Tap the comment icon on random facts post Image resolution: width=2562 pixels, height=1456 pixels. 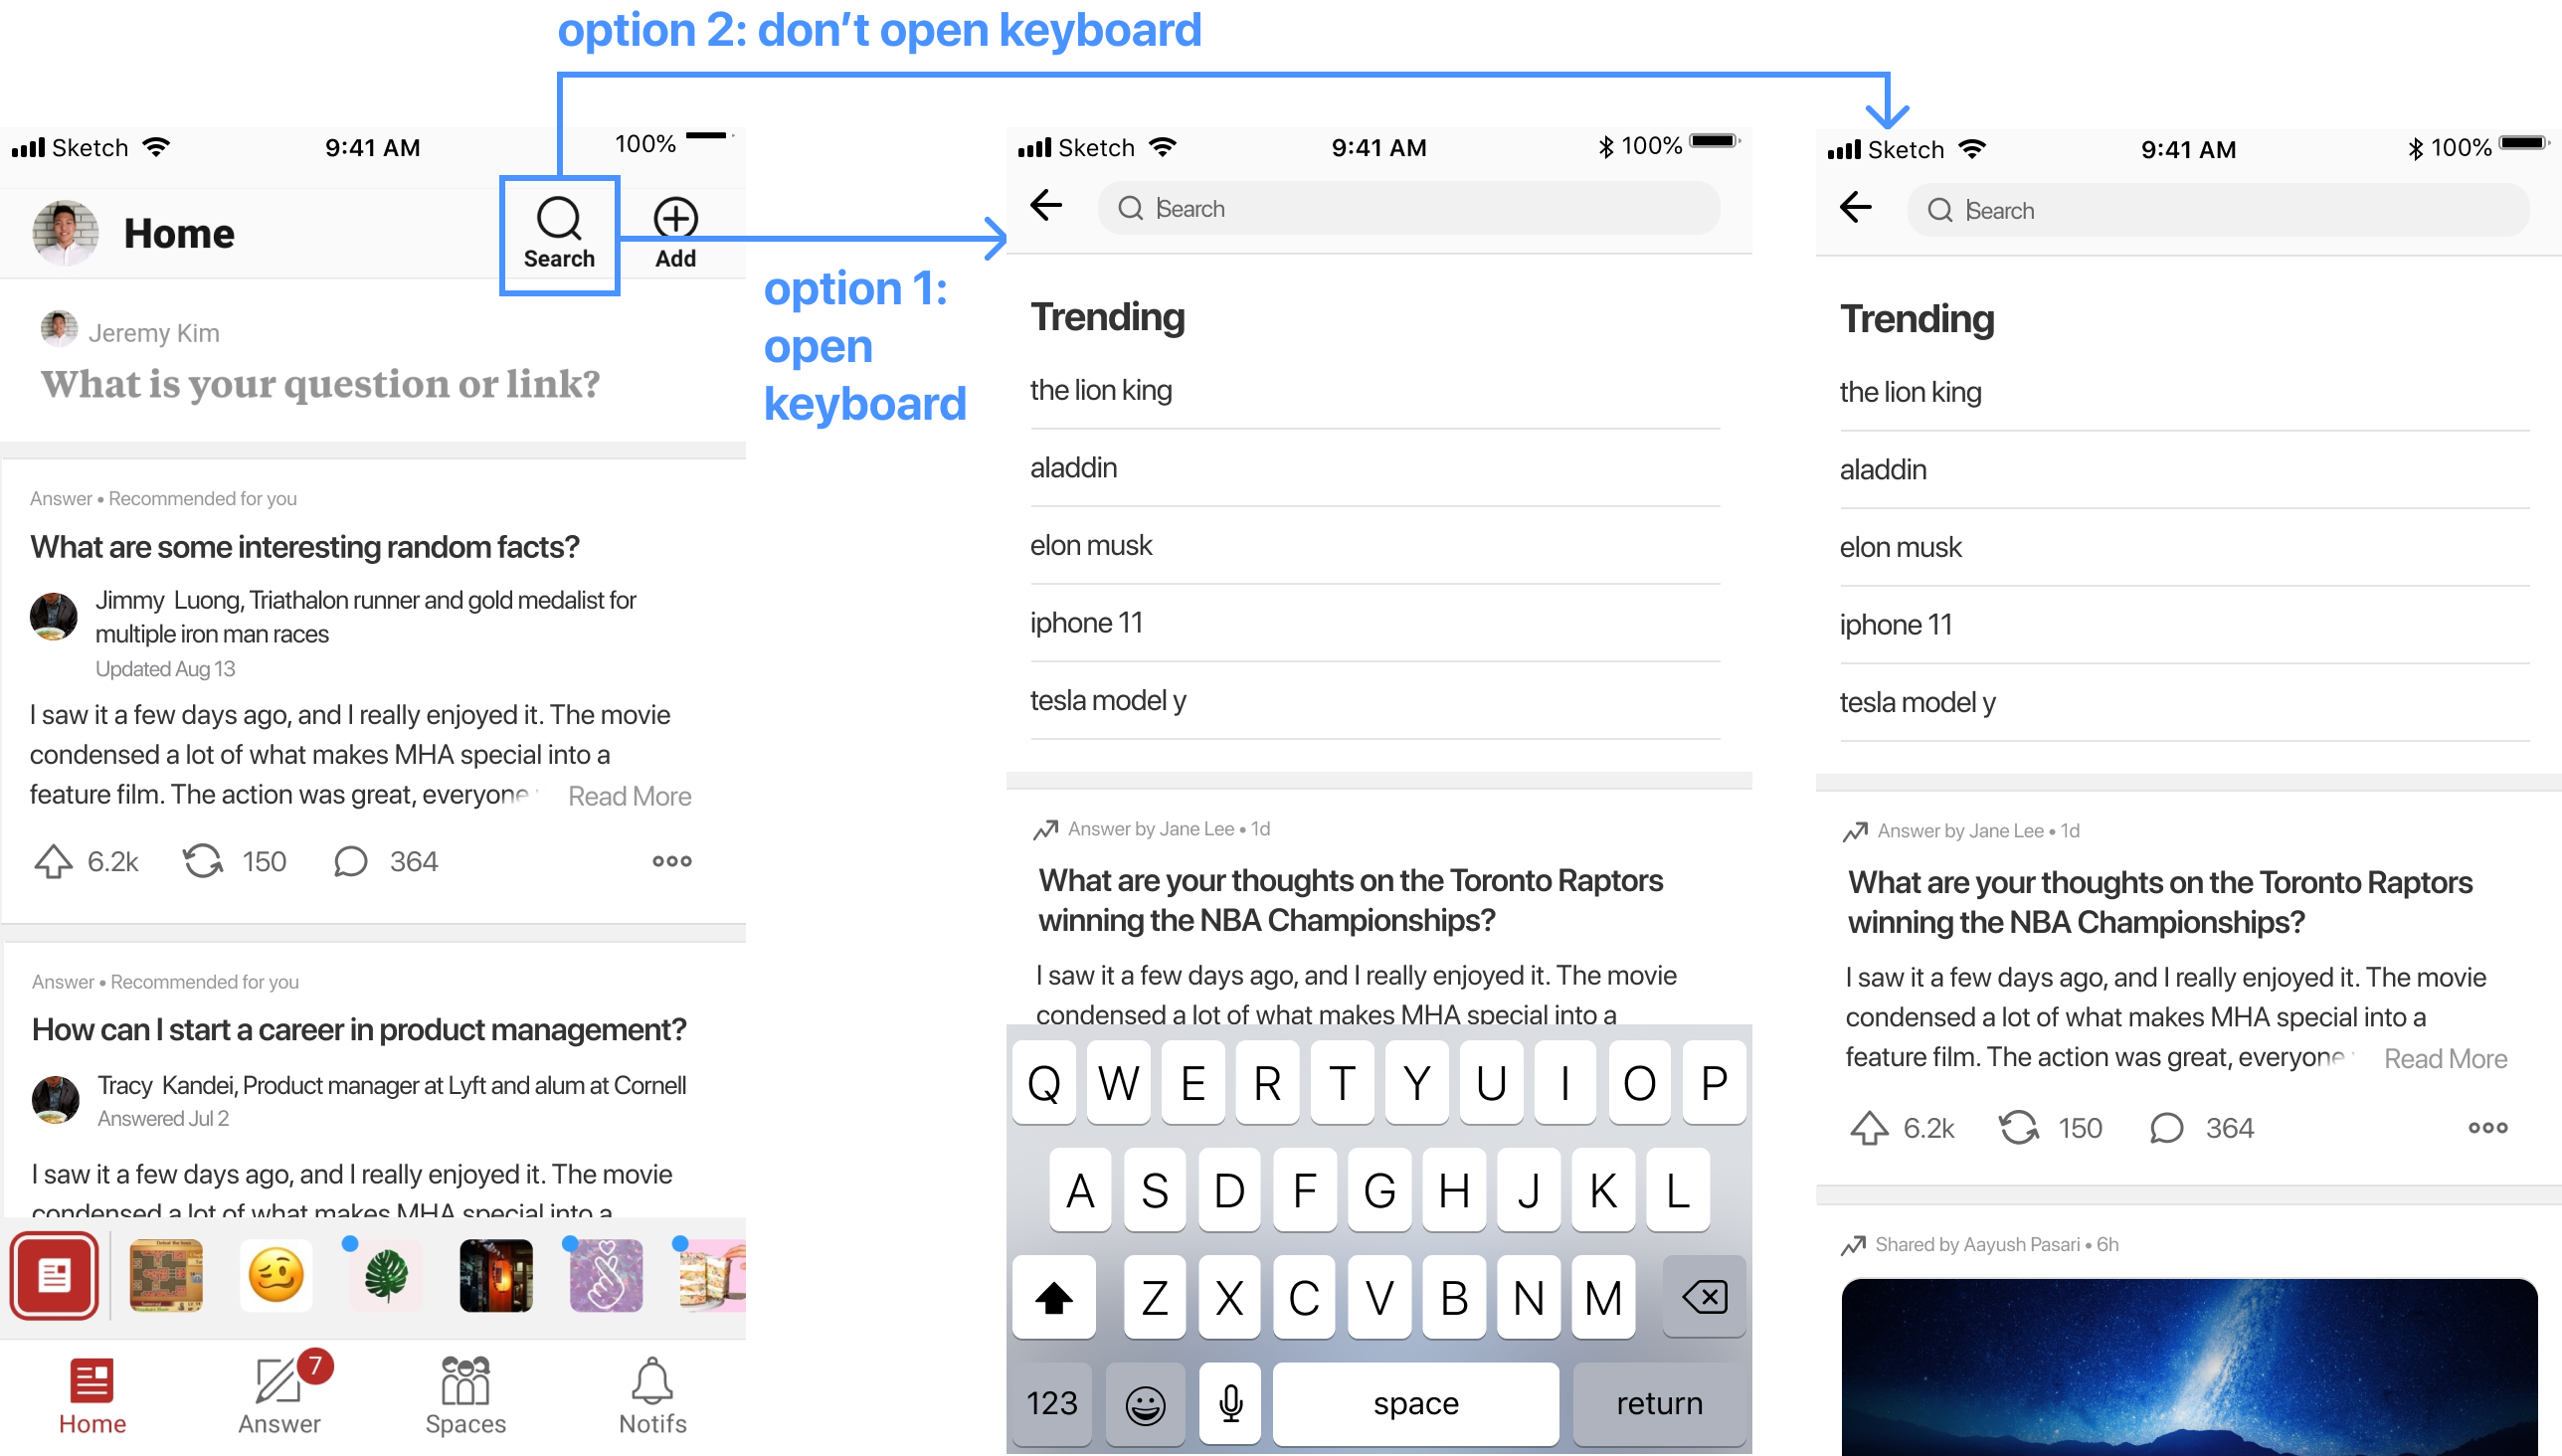(352, 862)
